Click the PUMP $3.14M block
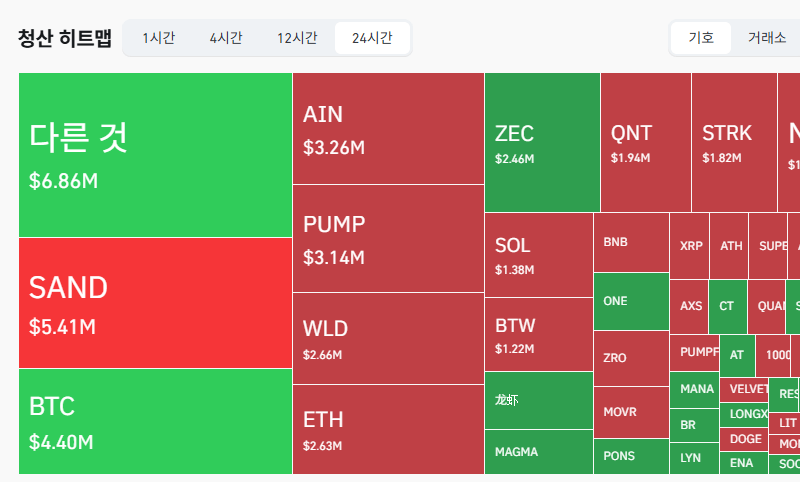The height and width of the screenshot is (482, 800). coord(388,239)
